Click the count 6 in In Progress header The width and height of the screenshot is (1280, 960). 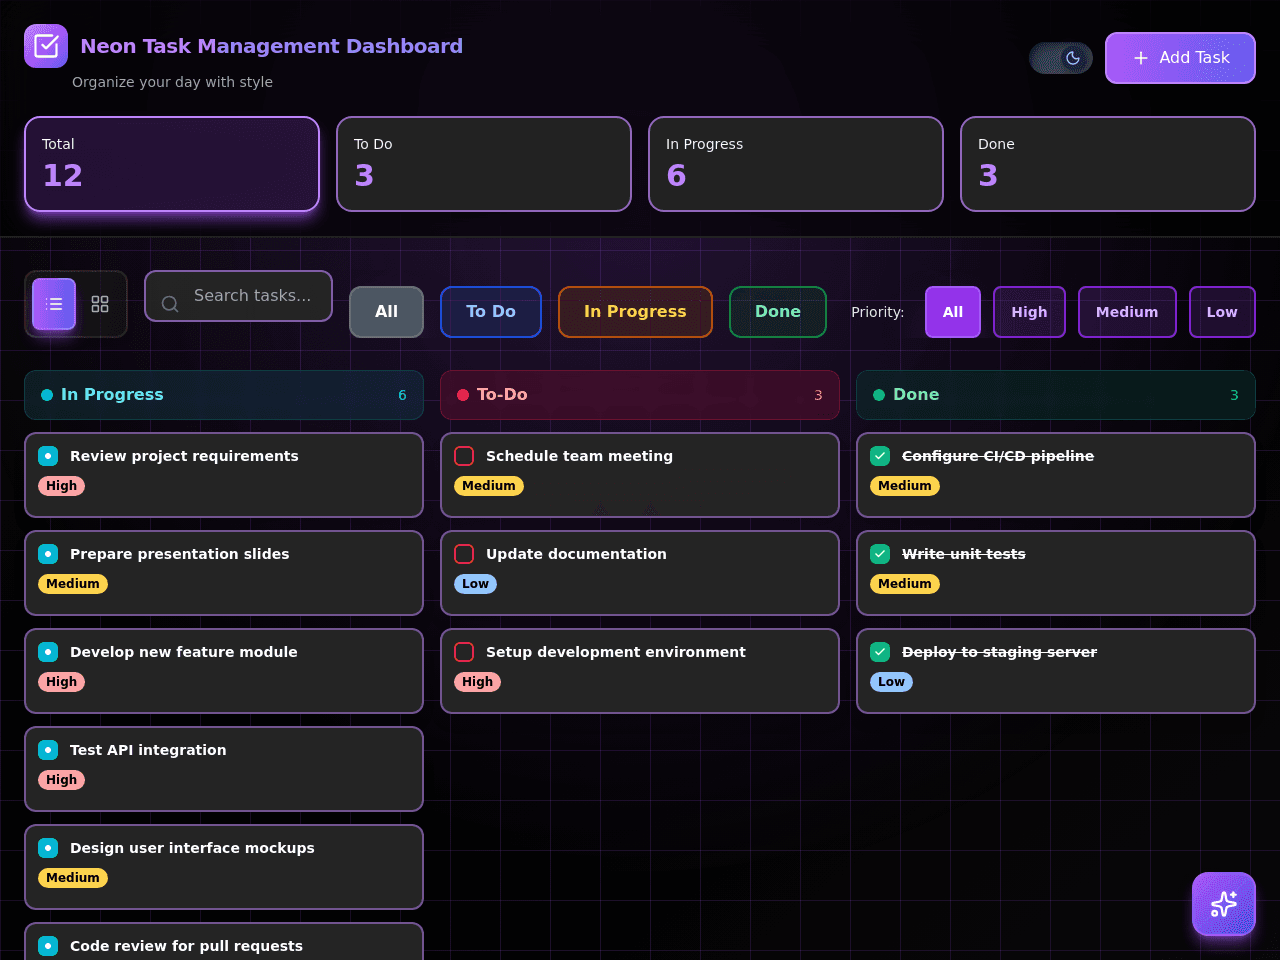402,395
